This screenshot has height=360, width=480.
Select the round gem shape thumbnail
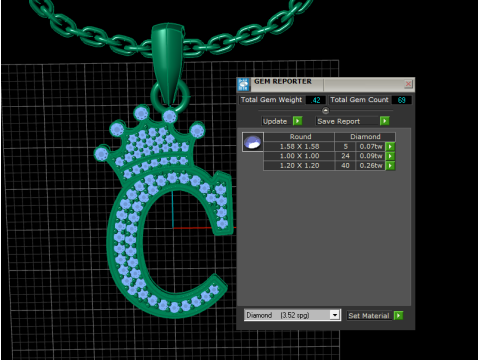(x=253, y=142)
